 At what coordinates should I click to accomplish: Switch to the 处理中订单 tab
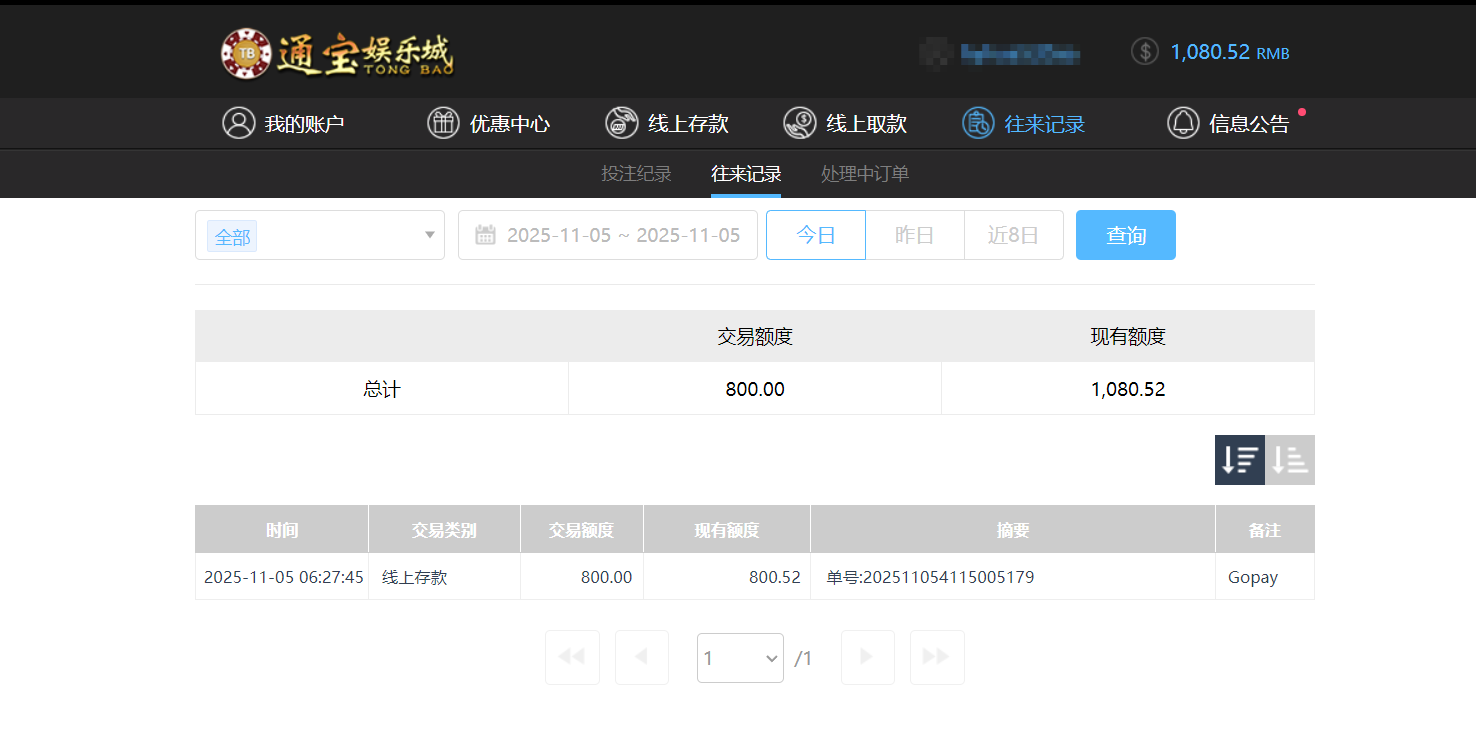click(863, 173)
